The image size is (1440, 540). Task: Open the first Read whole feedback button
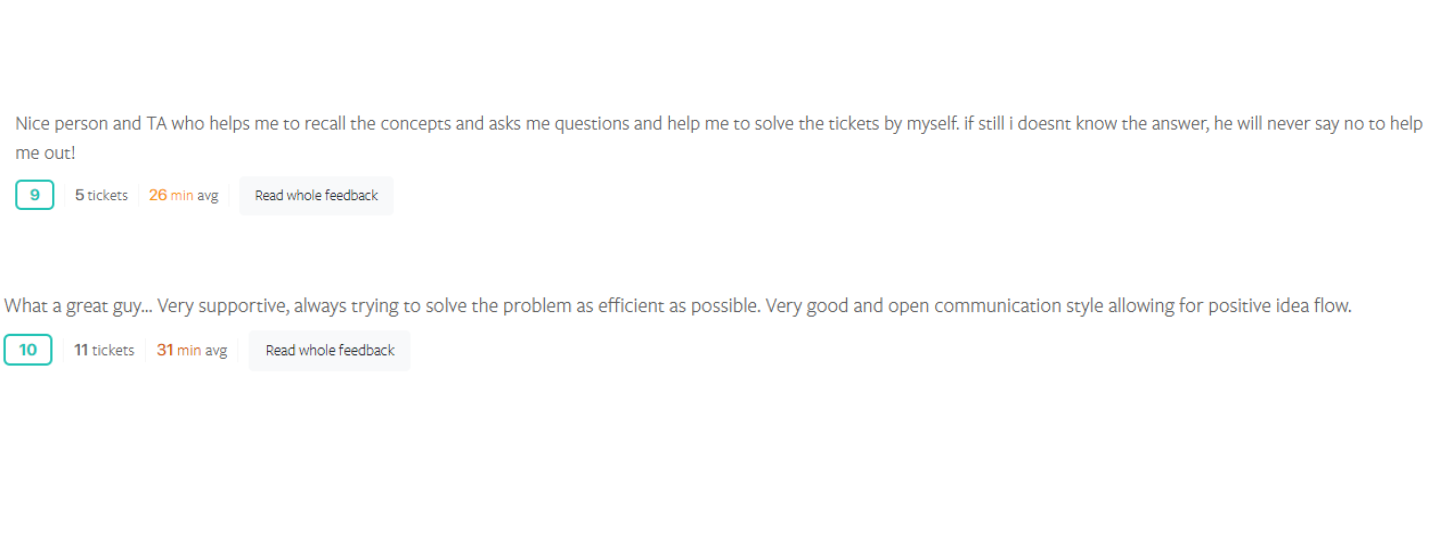point(316,195)
